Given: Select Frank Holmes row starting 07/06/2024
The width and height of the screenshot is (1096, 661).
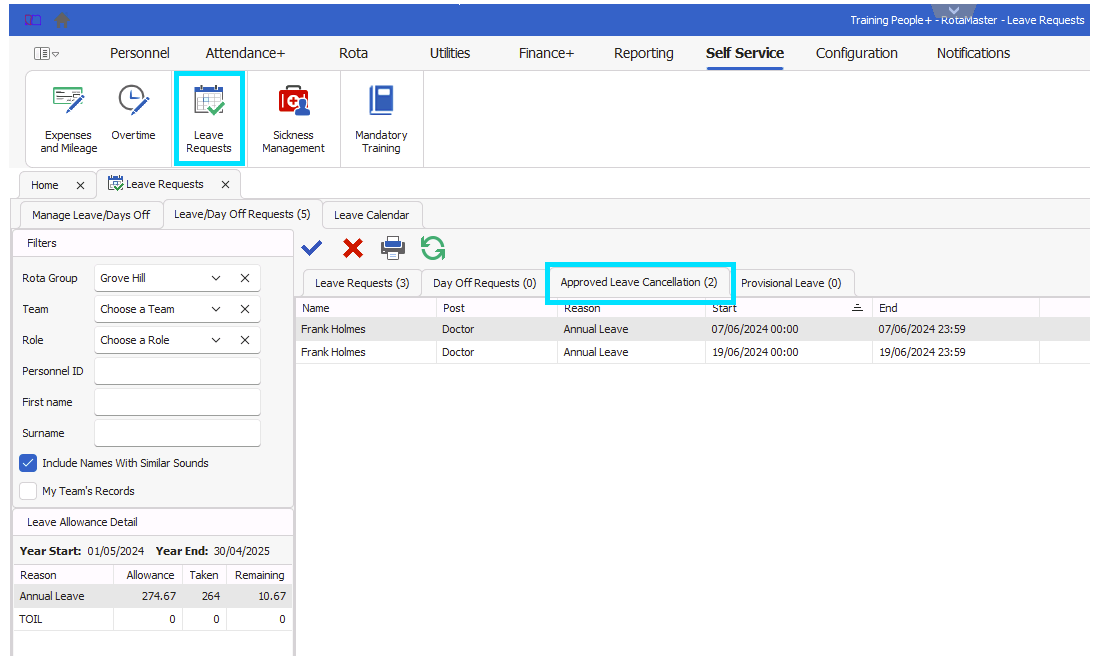Looking at the screenshot, I should [693, 329].
